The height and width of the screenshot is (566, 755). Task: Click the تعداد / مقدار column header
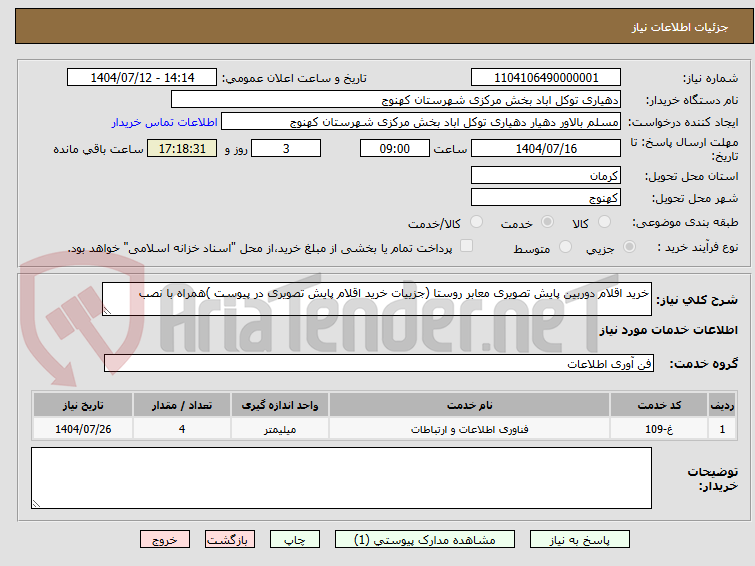[182, 405]
